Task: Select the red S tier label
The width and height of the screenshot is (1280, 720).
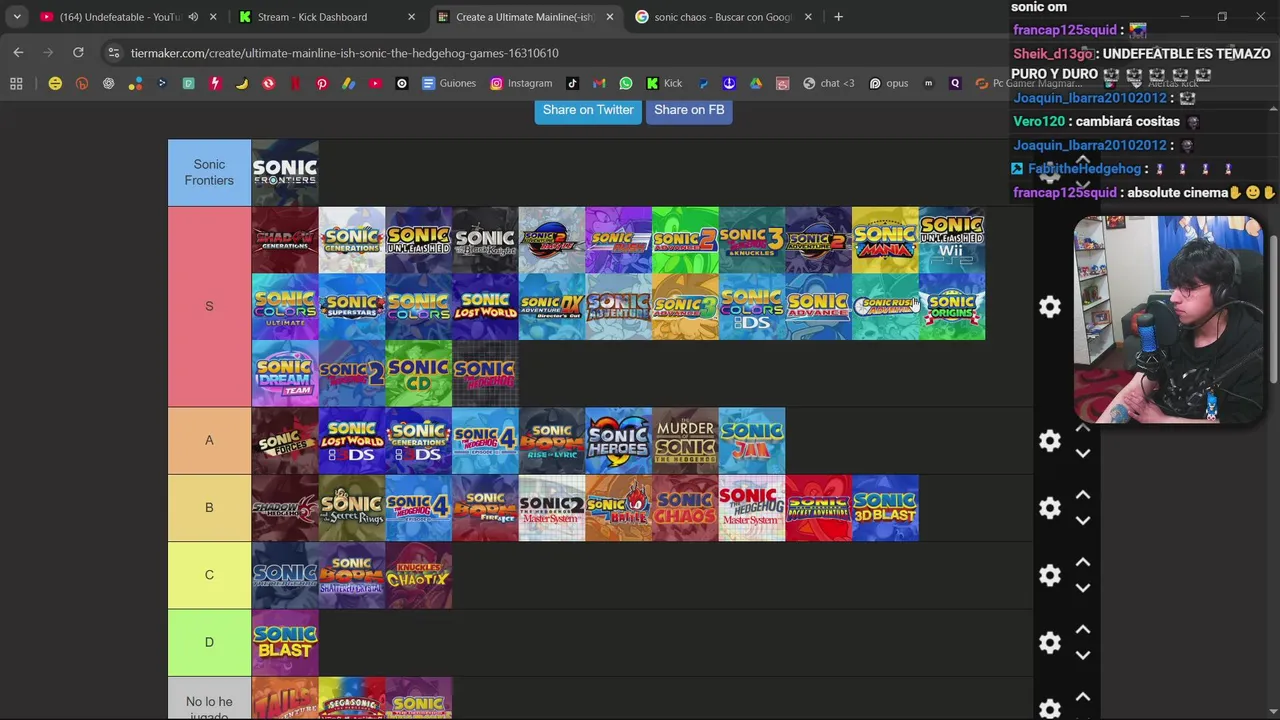Action: [x=209, y=306]
